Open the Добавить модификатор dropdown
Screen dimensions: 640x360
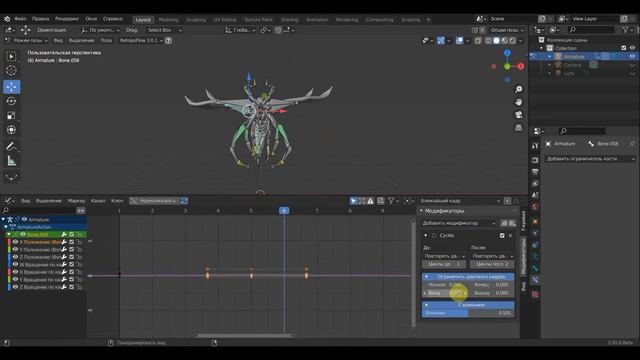click(459, 223)
